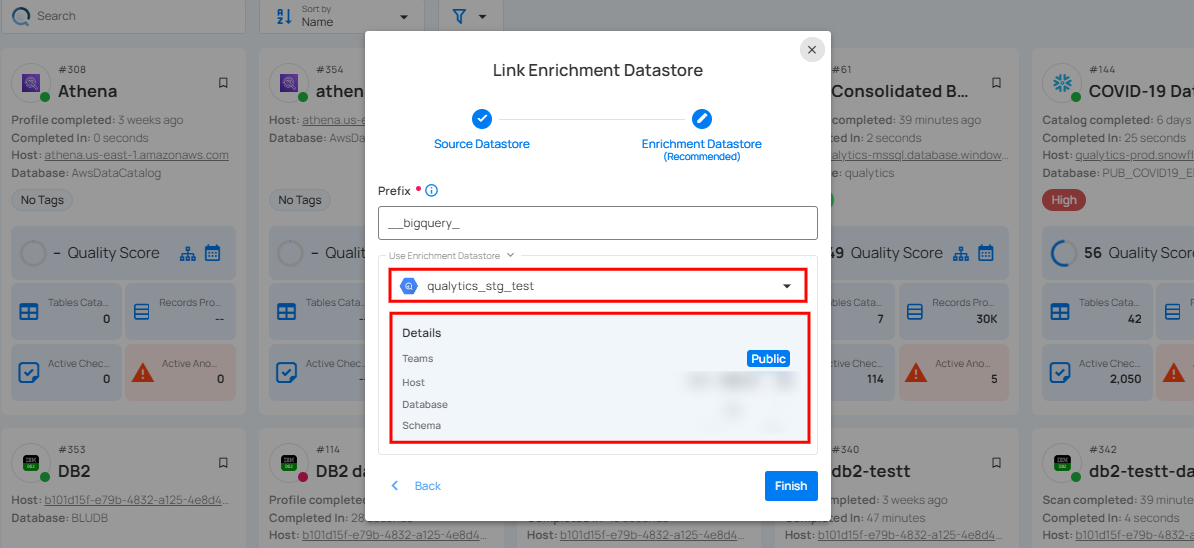Open hierarchy icon on 49 Quality Score card
1194x548 pixels.
961,253
